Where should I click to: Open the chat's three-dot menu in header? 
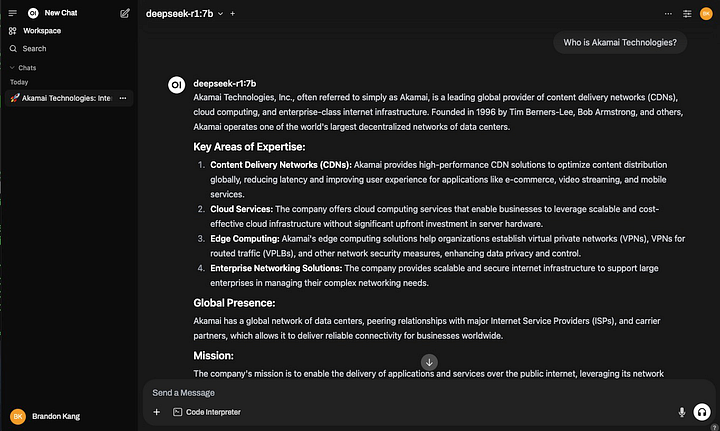pos(668,14)
